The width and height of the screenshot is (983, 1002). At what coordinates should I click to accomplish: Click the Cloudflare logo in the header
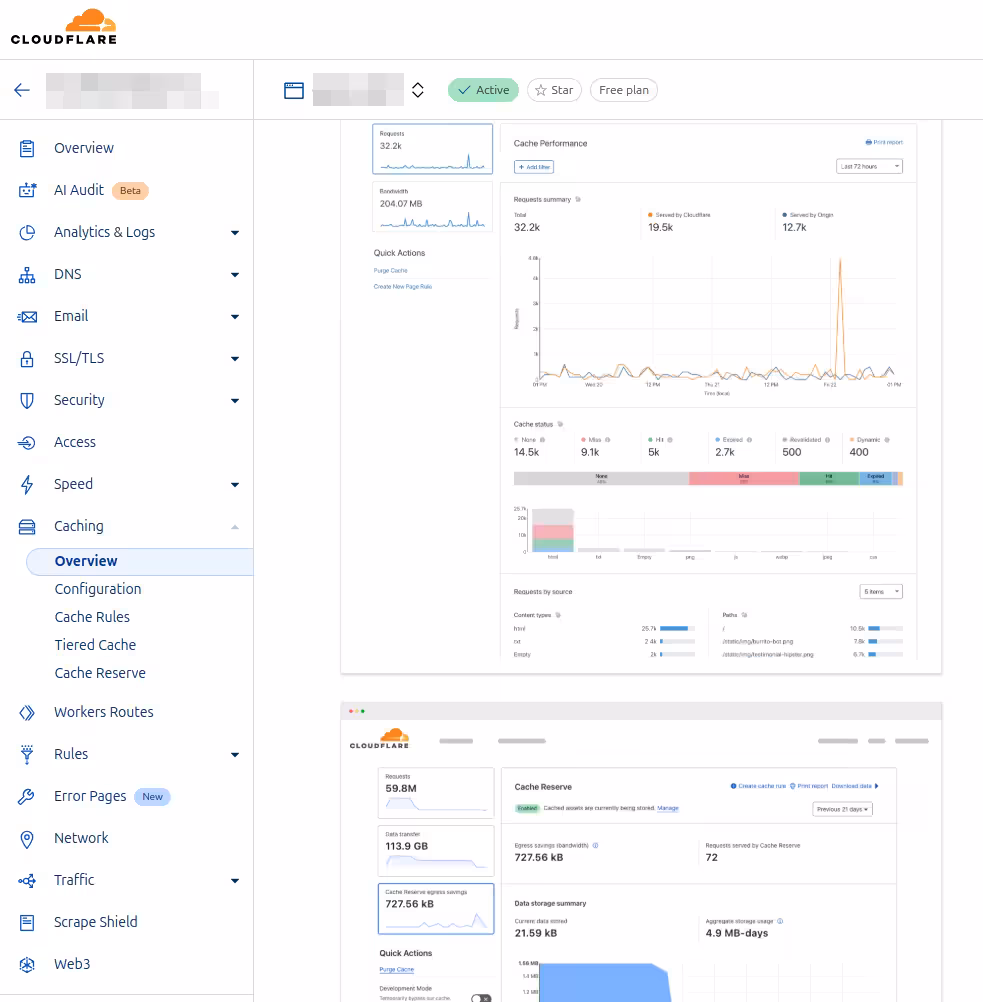point(62,28)
